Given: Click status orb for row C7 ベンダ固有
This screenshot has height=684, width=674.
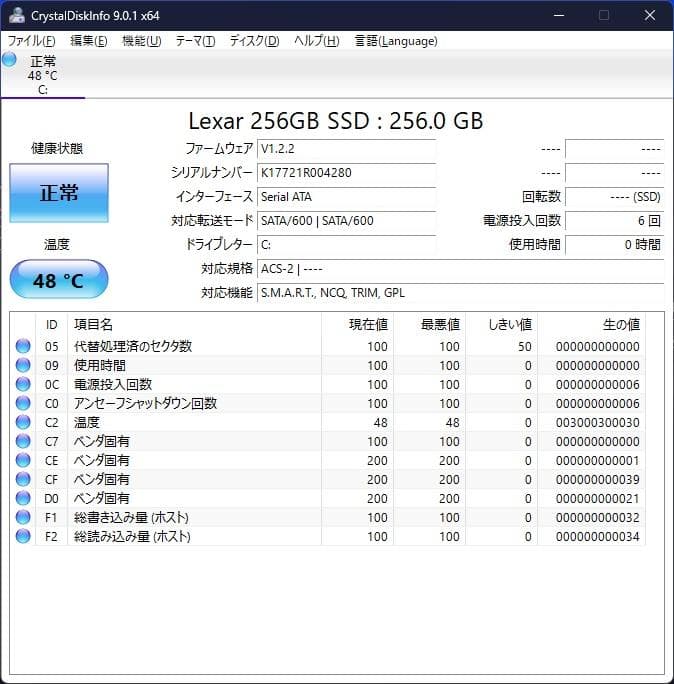Looking at the screenshot, I should click(23, 441).
